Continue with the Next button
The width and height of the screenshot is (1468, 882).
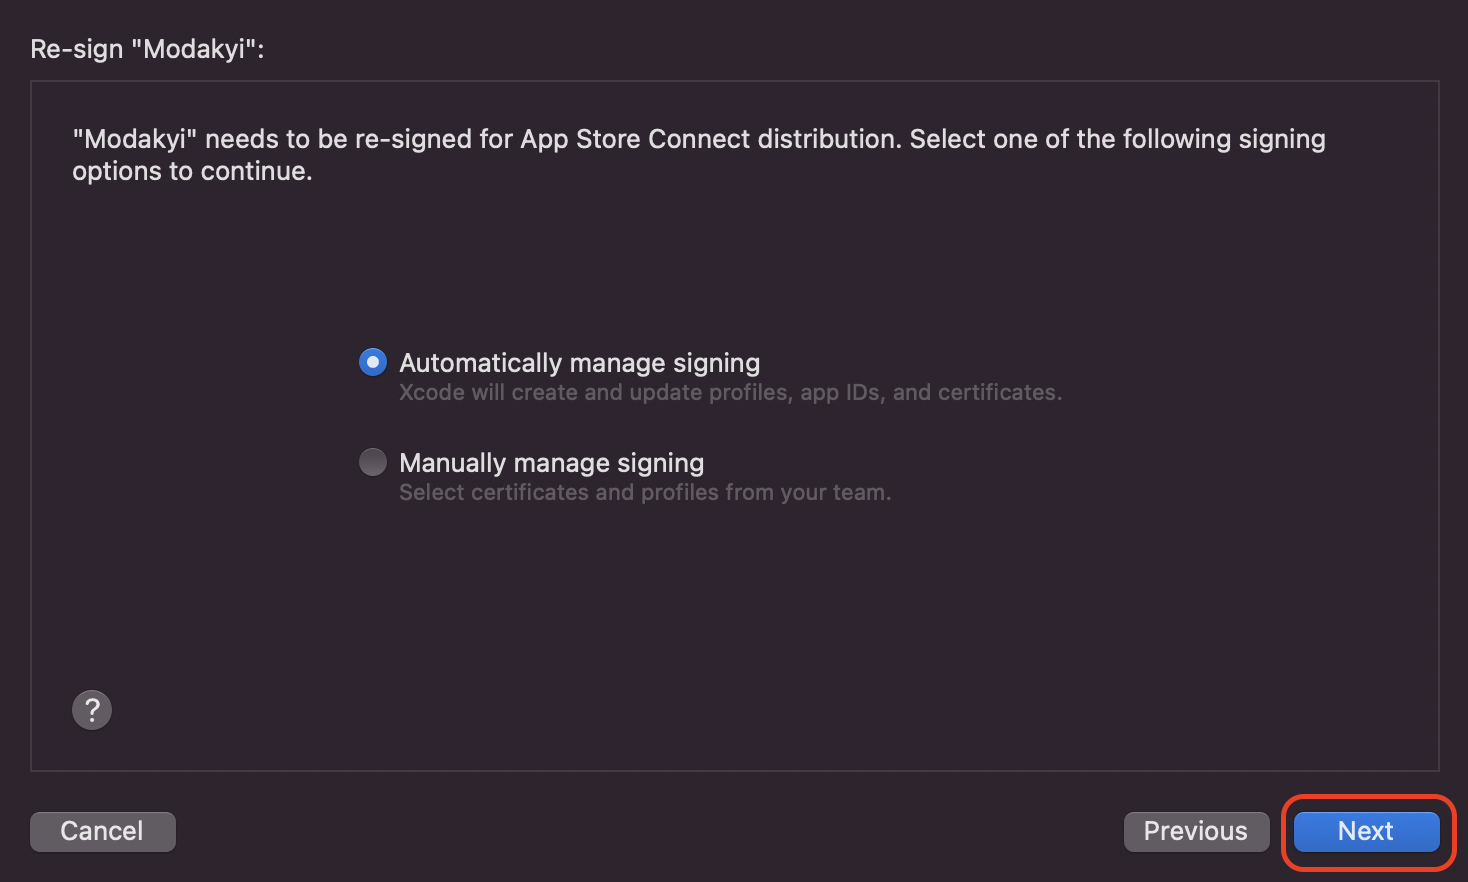pos(1366,831)
